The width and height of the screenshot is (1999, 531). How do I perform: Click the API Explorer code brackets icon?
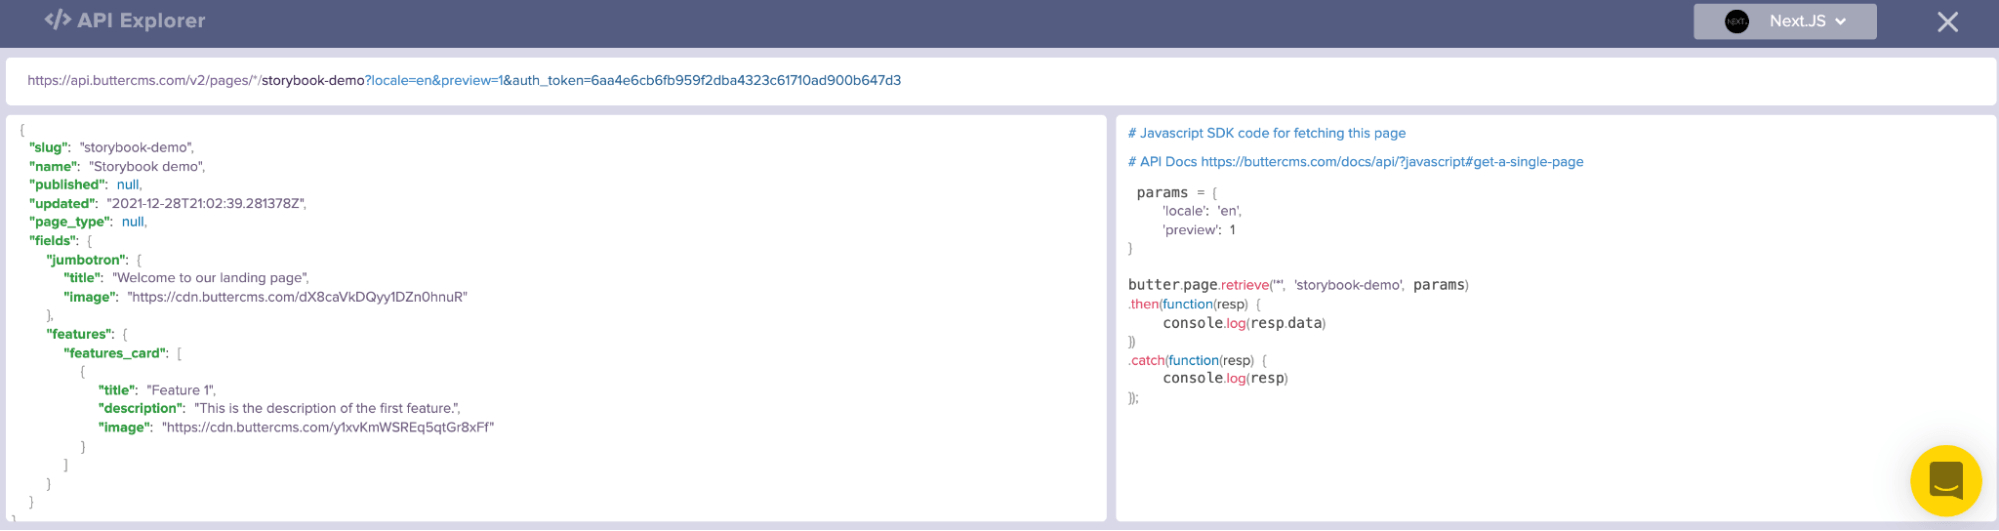[57, 20]
